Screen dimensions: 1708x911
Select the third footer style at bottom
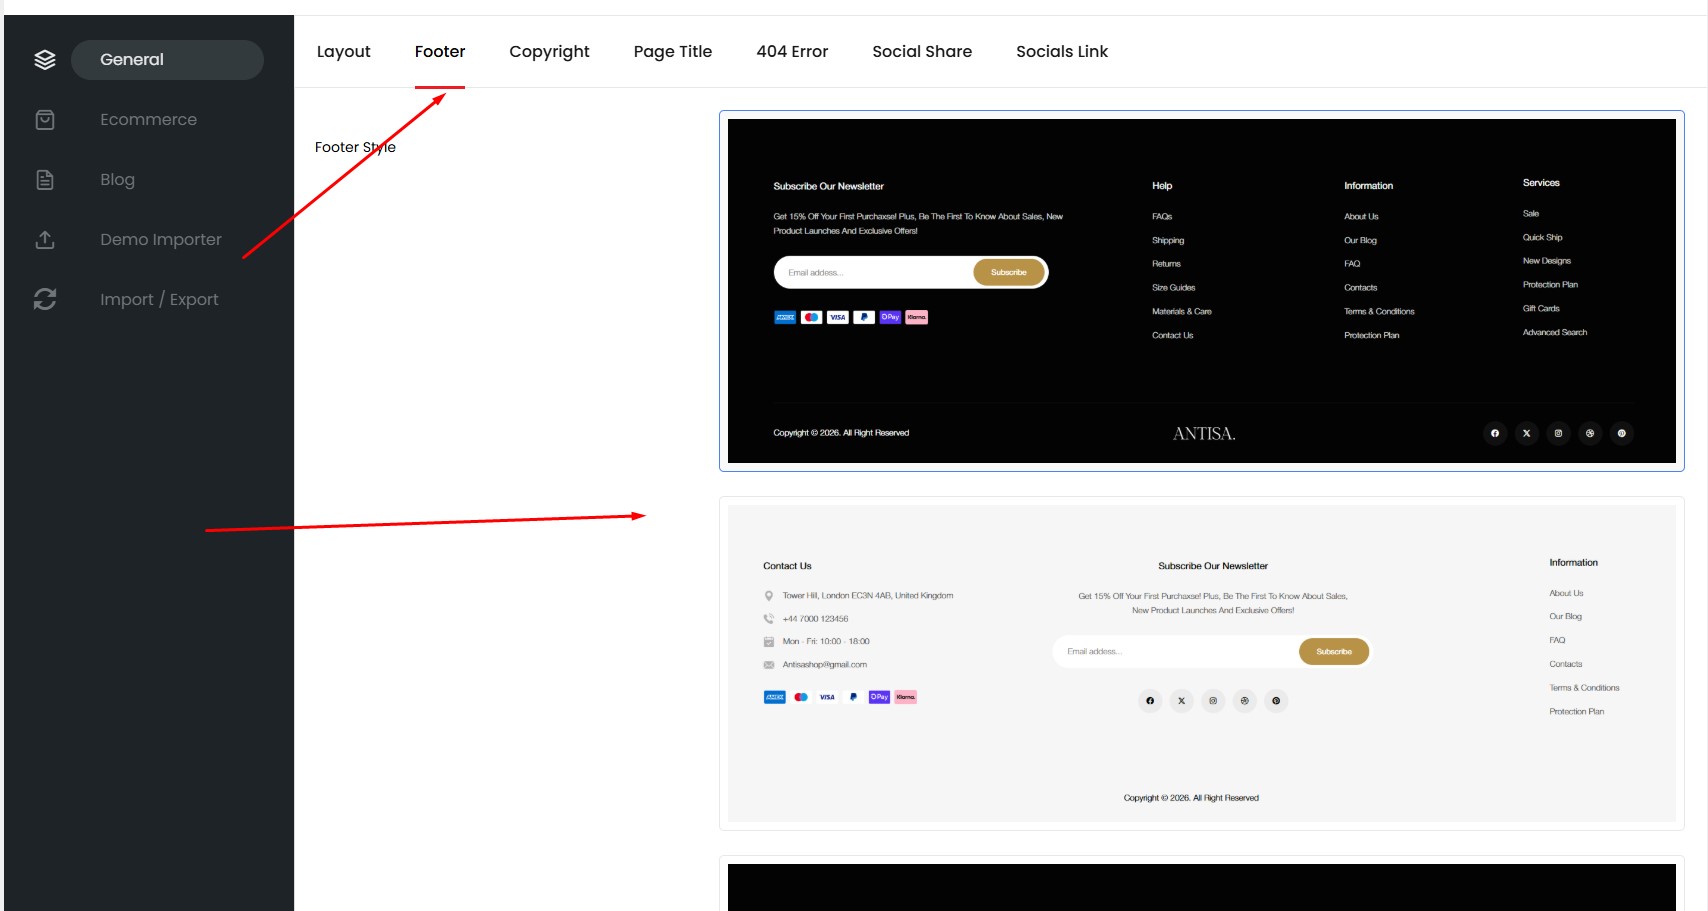(1201, 886)
